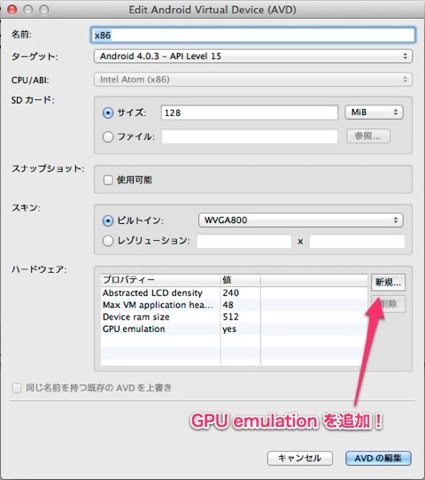The height and width of the screenshot is (480, 425).
Task: Click the cancel (キャンセル) button
Action: click(300, 458)
